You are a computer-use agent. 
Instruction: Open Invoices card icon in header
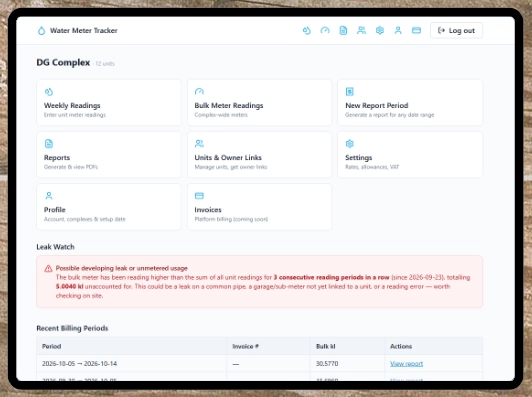417,31
